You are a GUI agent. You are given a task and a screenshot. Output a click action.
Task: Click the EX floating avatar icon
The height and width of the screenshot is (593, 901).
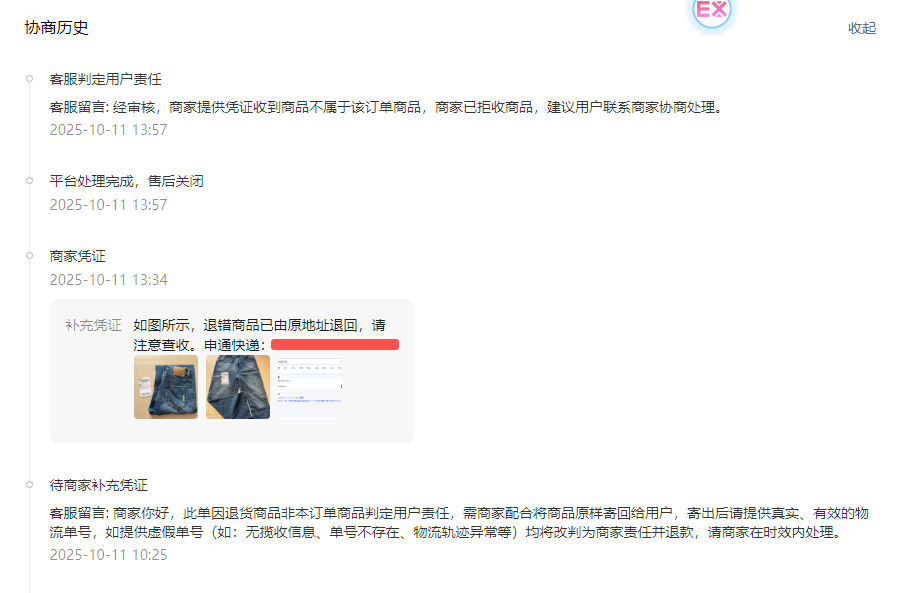coord(711,10)
